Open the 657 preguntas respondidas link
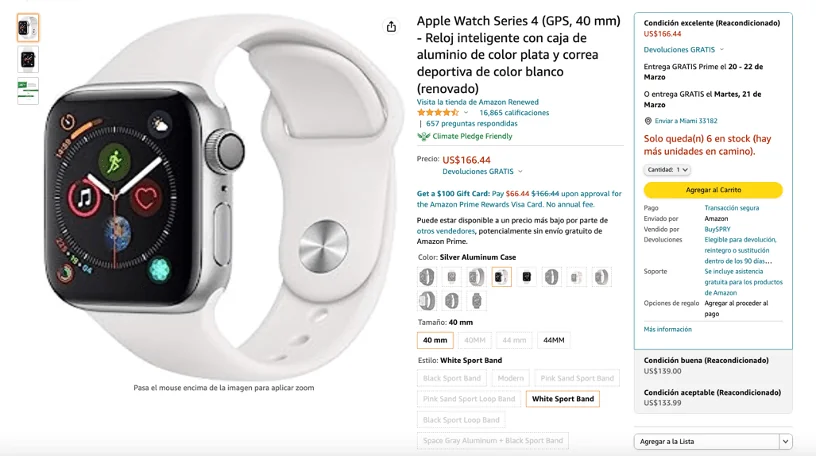 pos(471,123)
